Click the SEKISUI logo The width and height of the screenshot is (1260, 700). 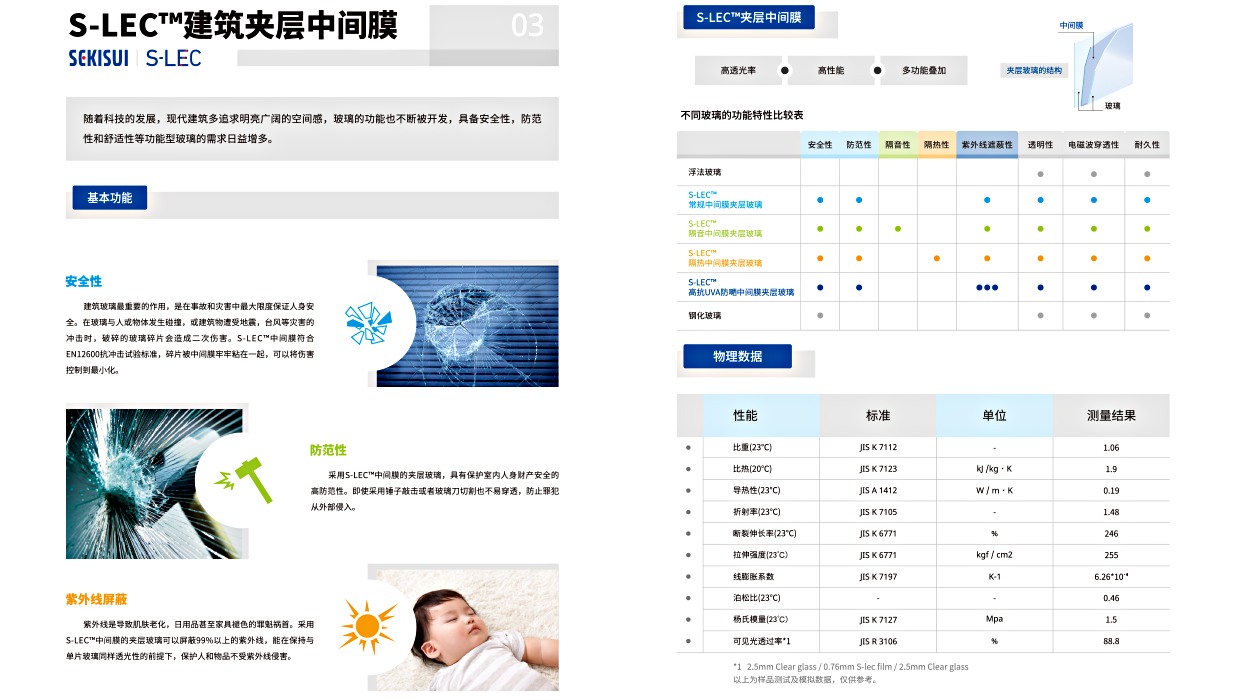98,59
